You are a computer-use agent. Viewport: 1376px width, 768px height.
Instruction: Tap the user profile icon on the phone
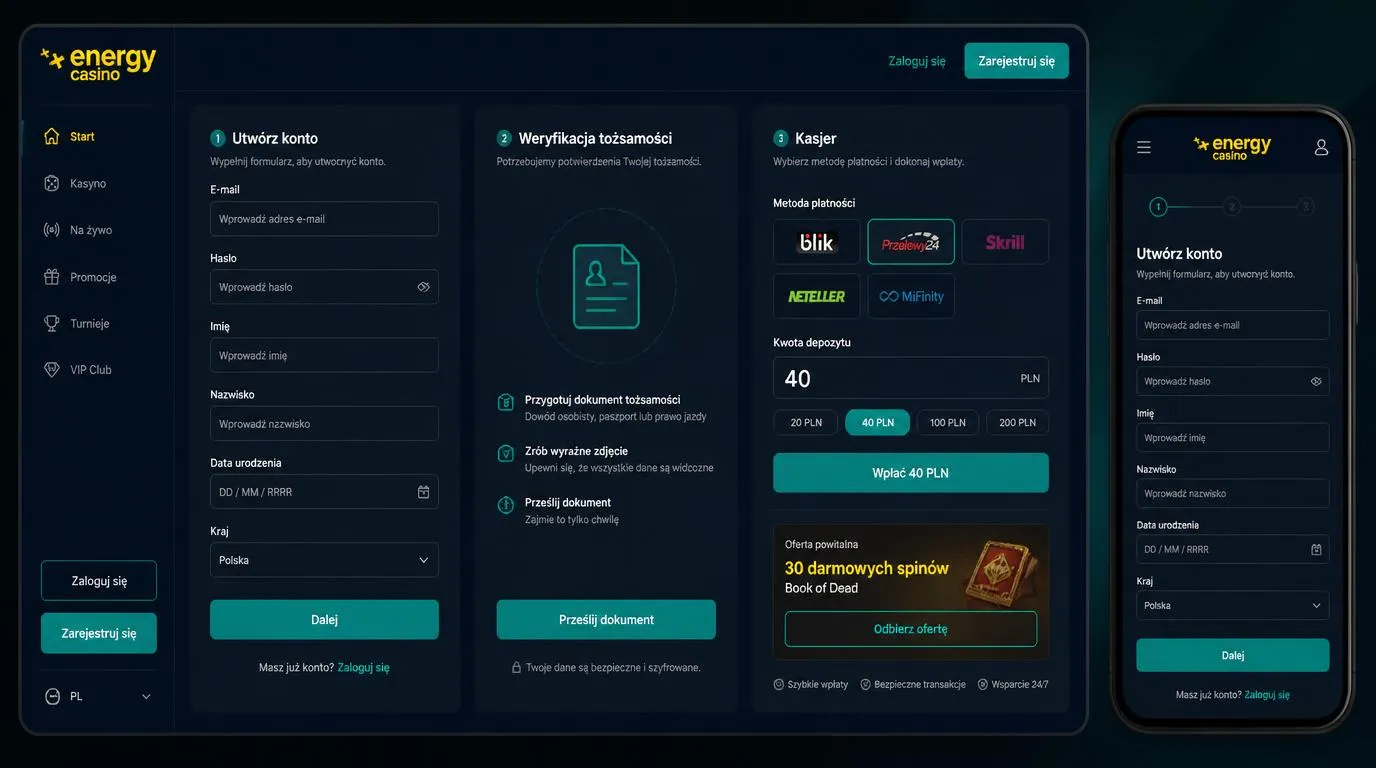pos(1321,147)
